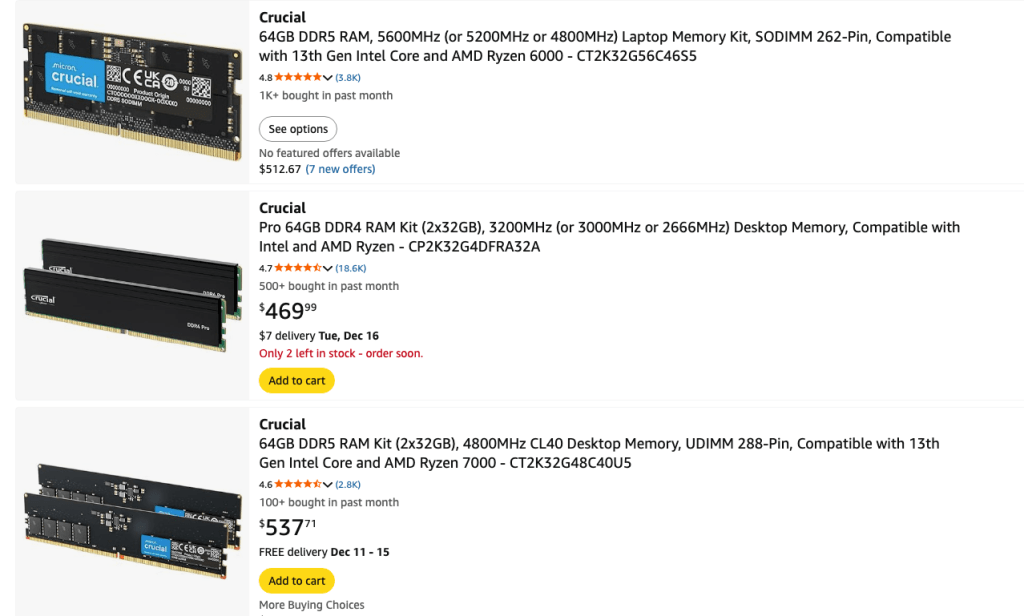Screen dimensions: 1024x616
Task: Open the 64GB DDR5 5600MHz laptop kit title
Action: pyautogui.click(x=604, y=46)
